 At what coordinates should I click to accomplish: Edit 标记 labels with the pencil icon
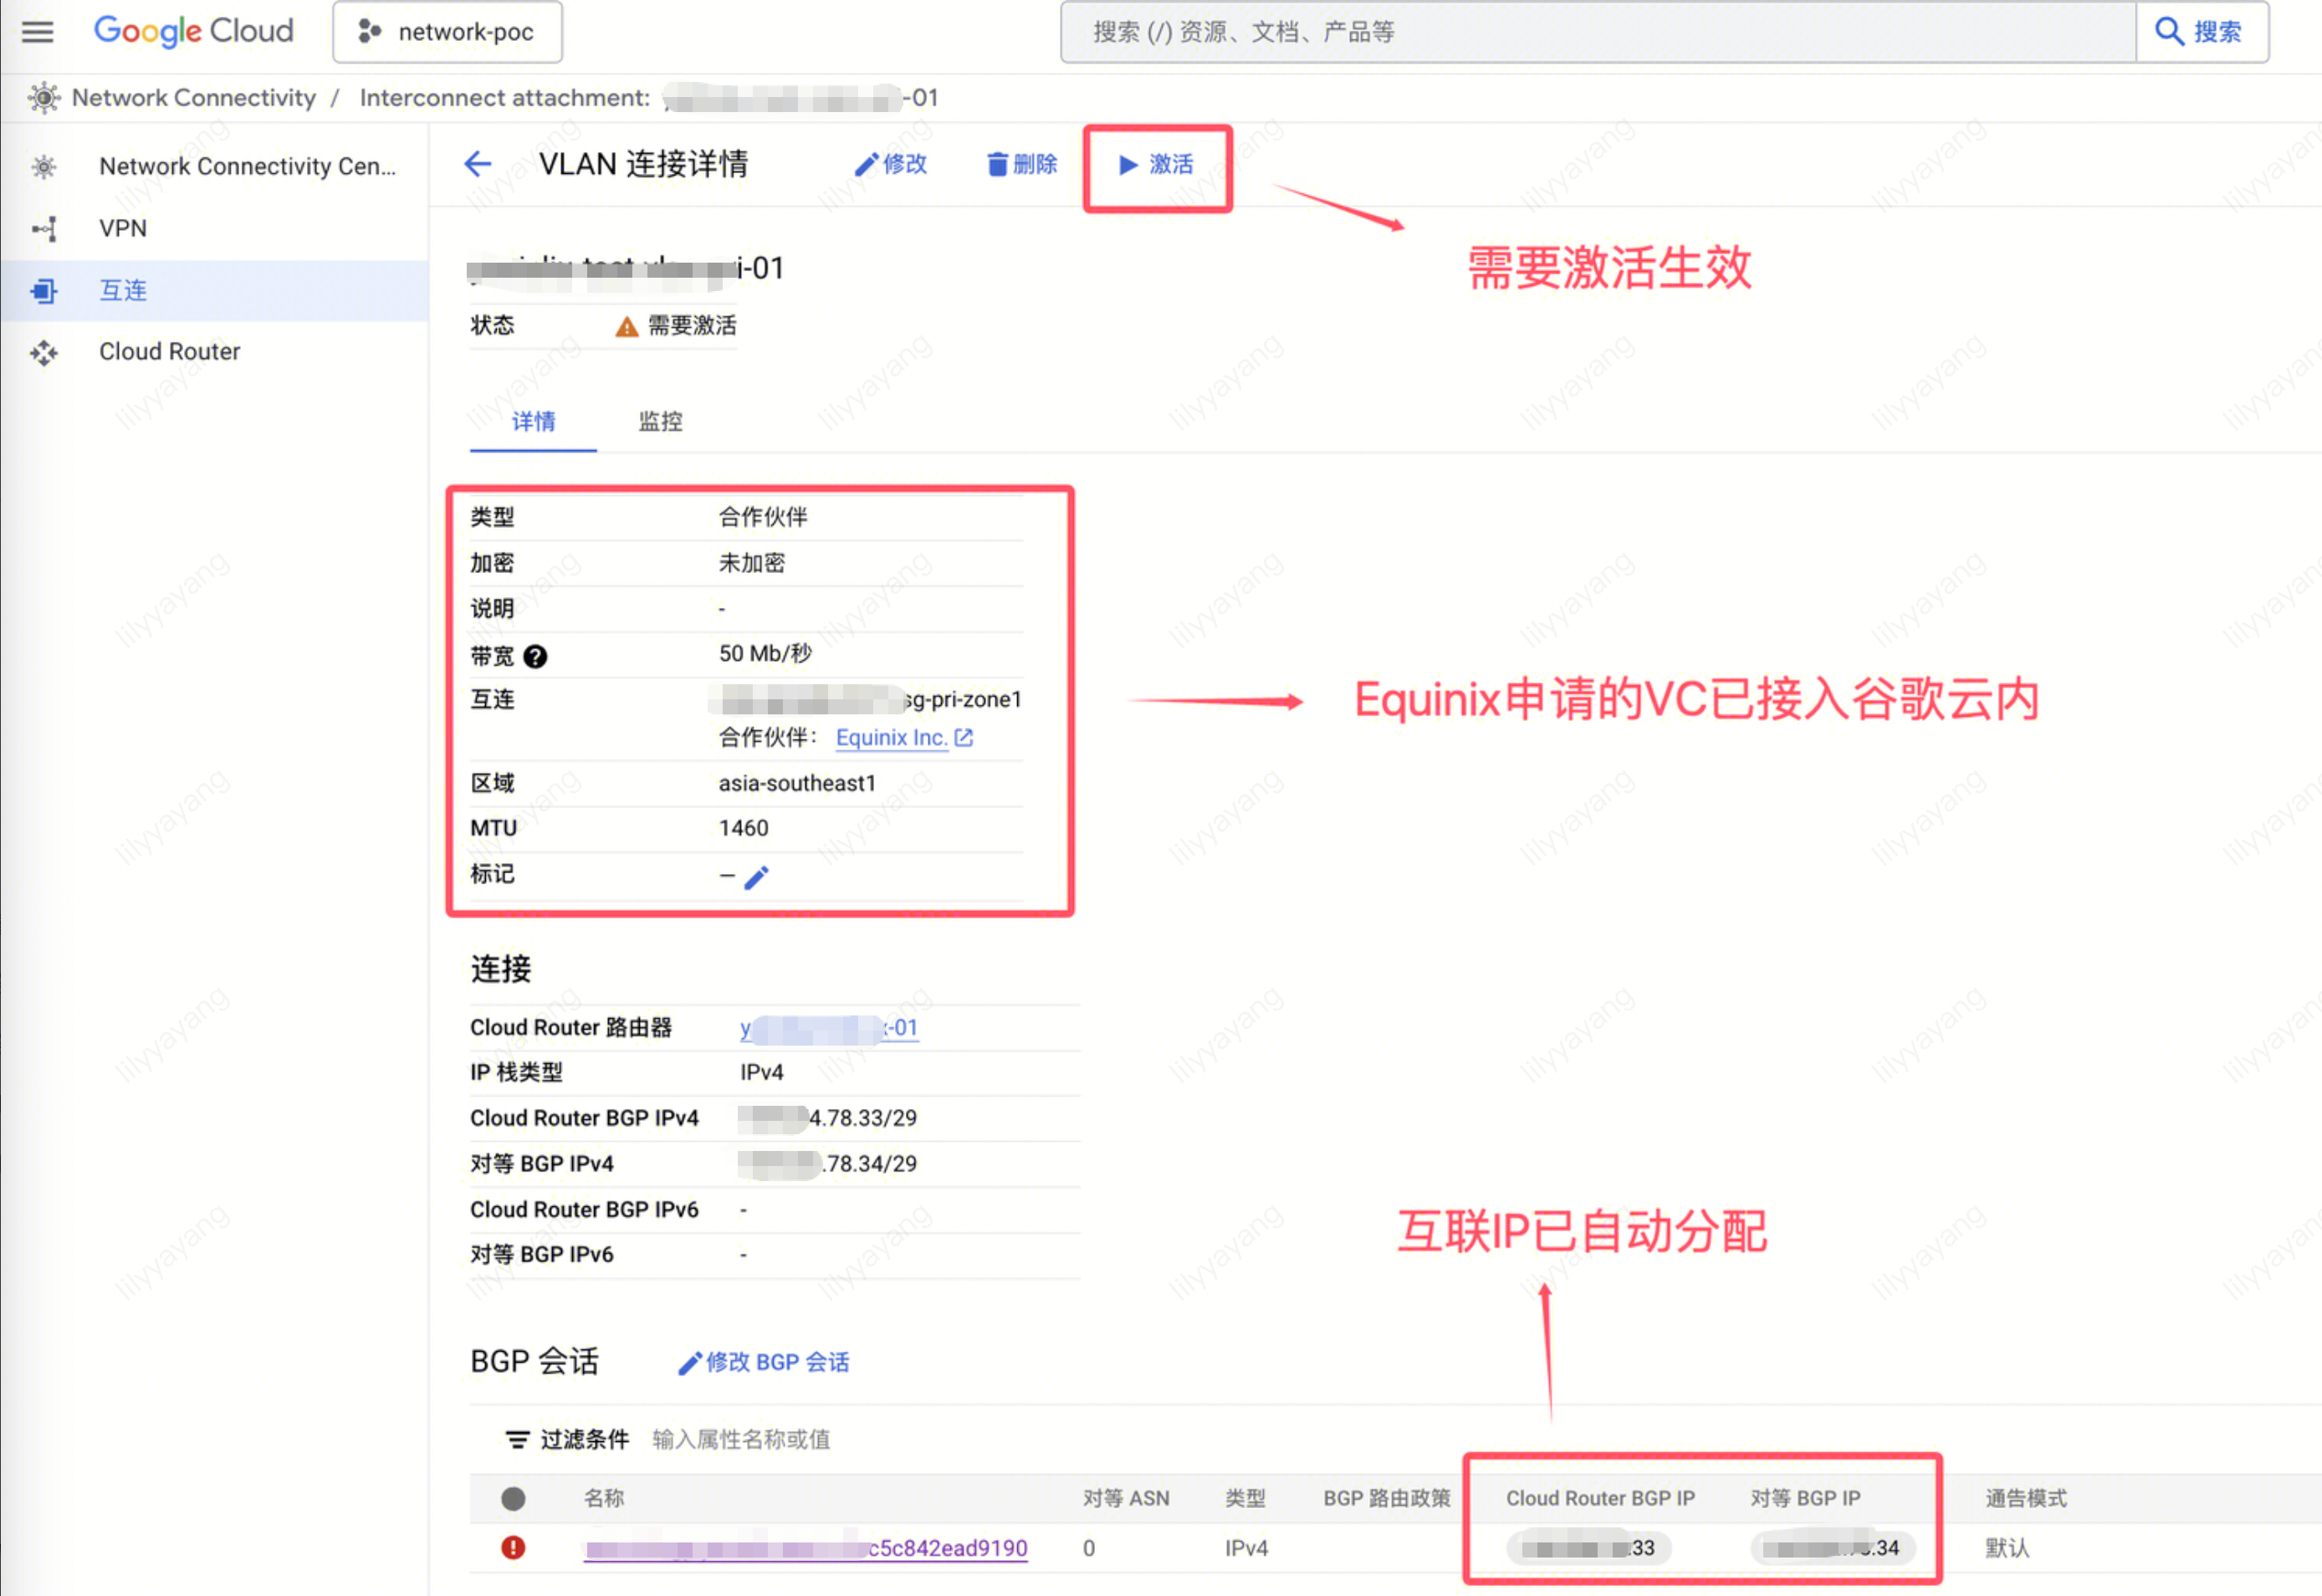pos(757,877)
